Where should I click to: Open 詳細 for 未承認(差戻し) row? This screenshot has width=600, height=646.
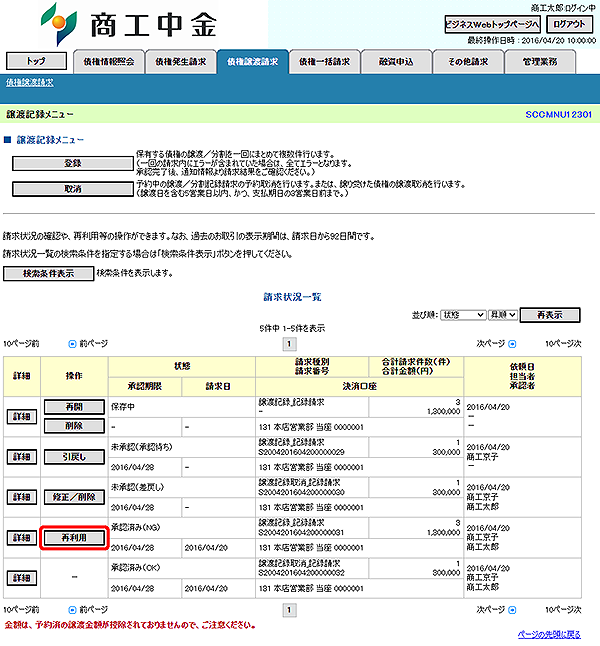22,497
